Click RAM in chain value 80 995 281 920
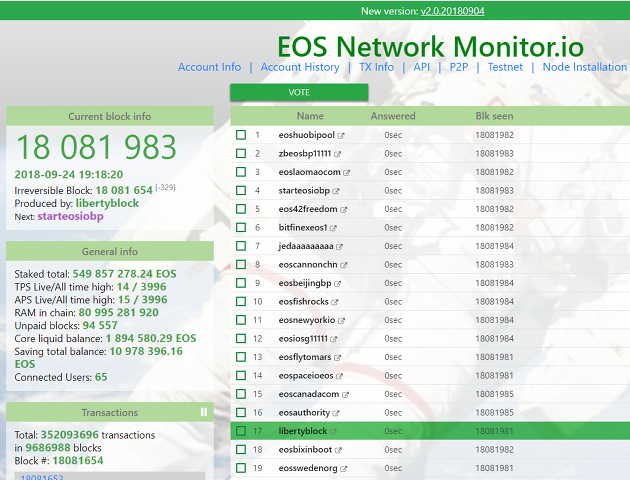Screen dimensions: 630x480 click(x=119, y=312)
